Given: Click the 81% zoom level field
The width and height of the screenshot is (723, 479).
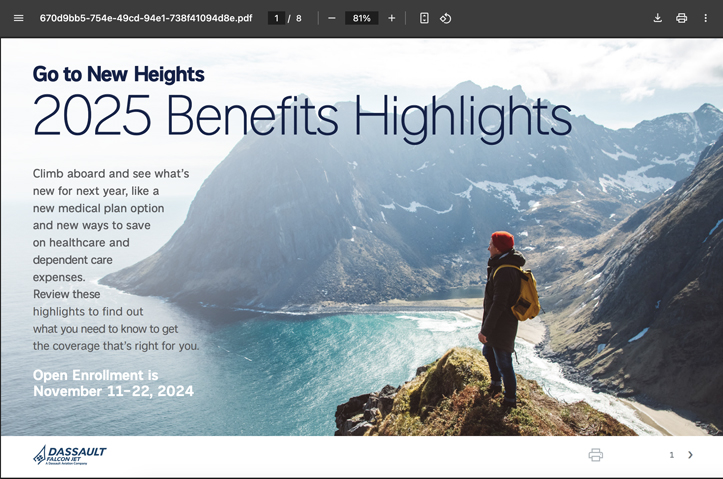Looking at the screenshot, I should pyautogui.click(x=362, y=18).
